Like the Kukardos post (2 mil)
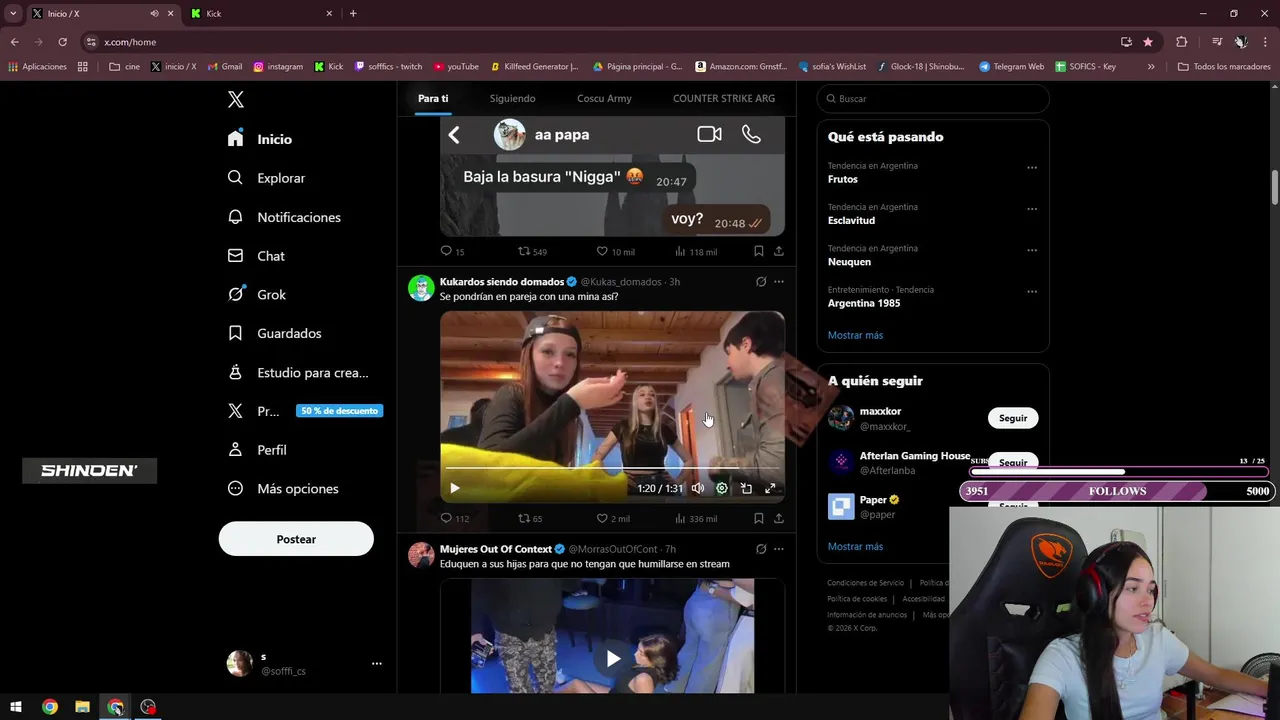The width and height of the screenshot is (1280, 720). (x=613, y=518)
